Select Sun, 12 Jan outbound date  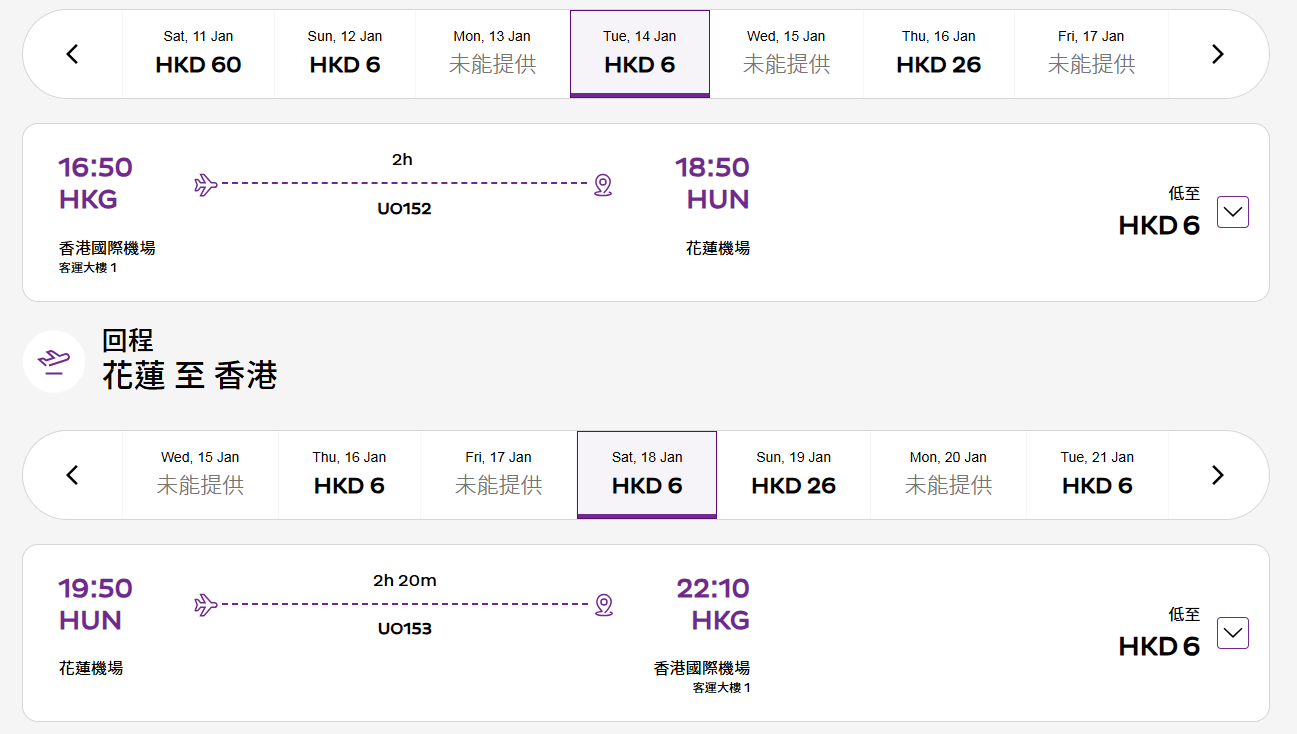(x=345, y=54)
